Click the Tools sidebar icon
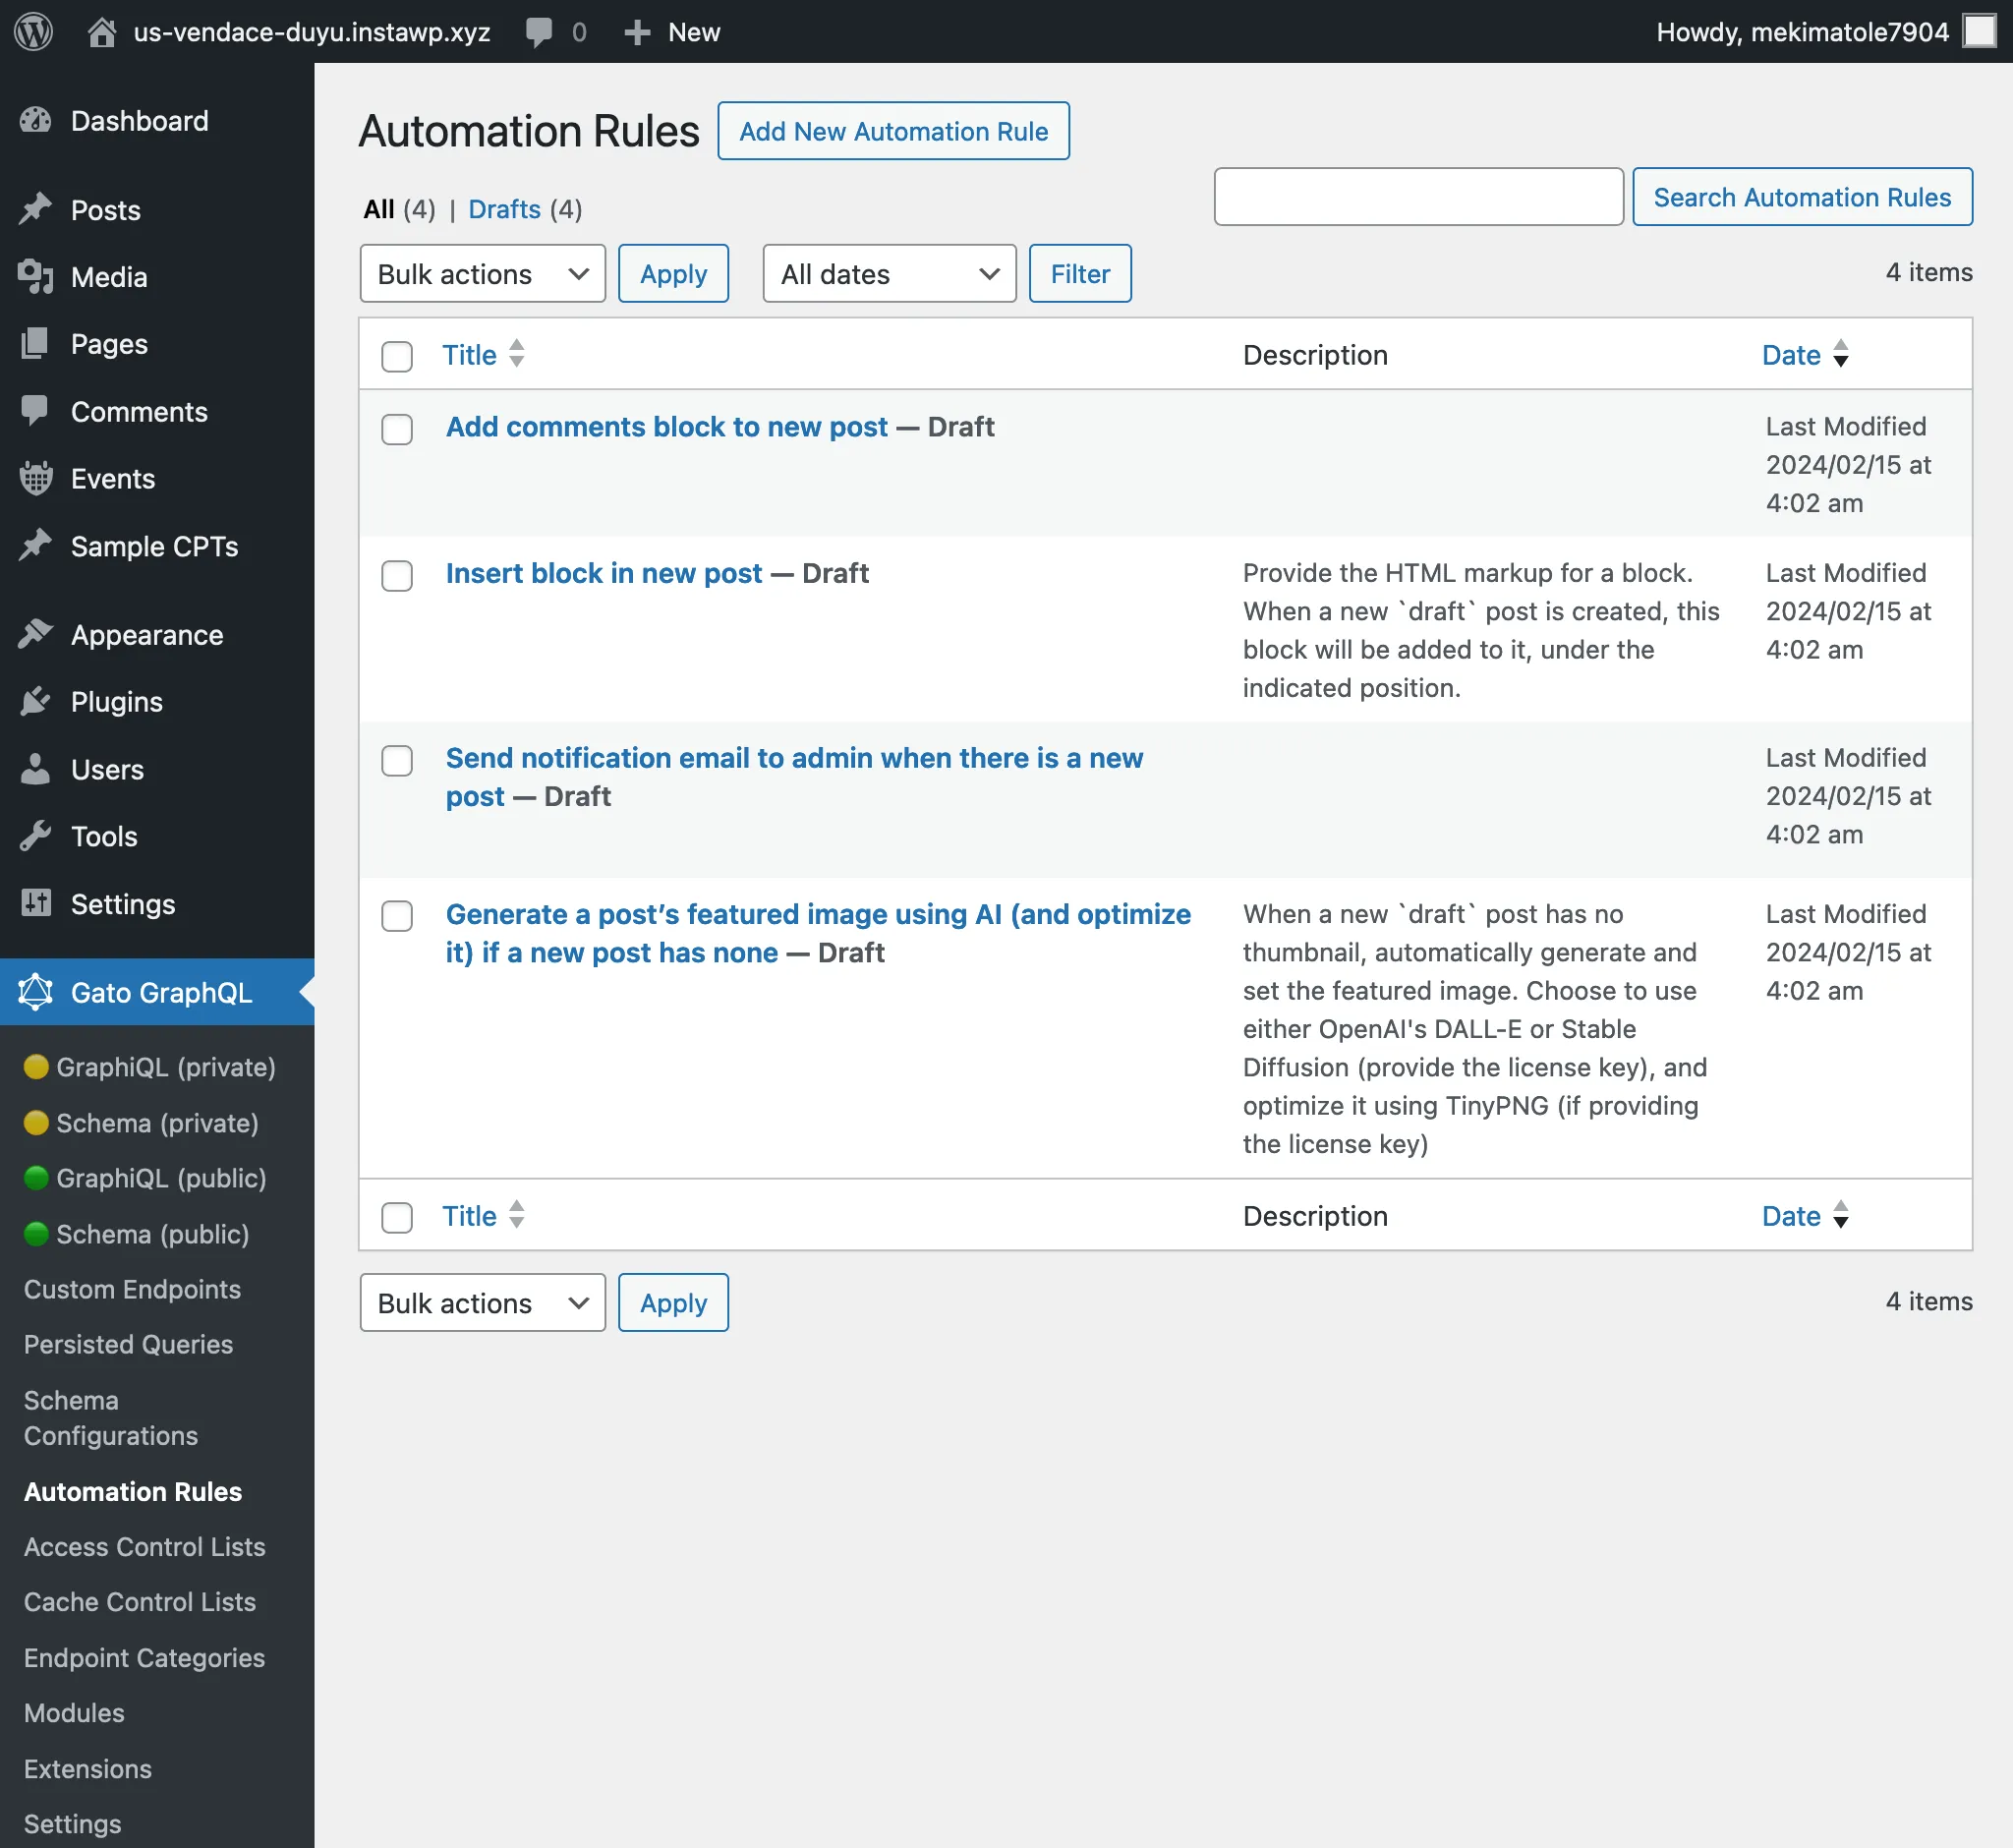 click(x=33, y=837)
